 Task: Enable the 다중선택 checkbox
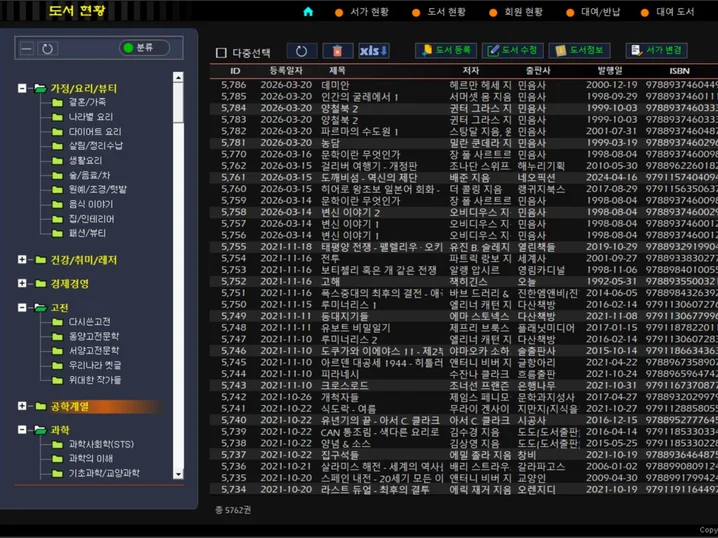(x=222, y=53)
